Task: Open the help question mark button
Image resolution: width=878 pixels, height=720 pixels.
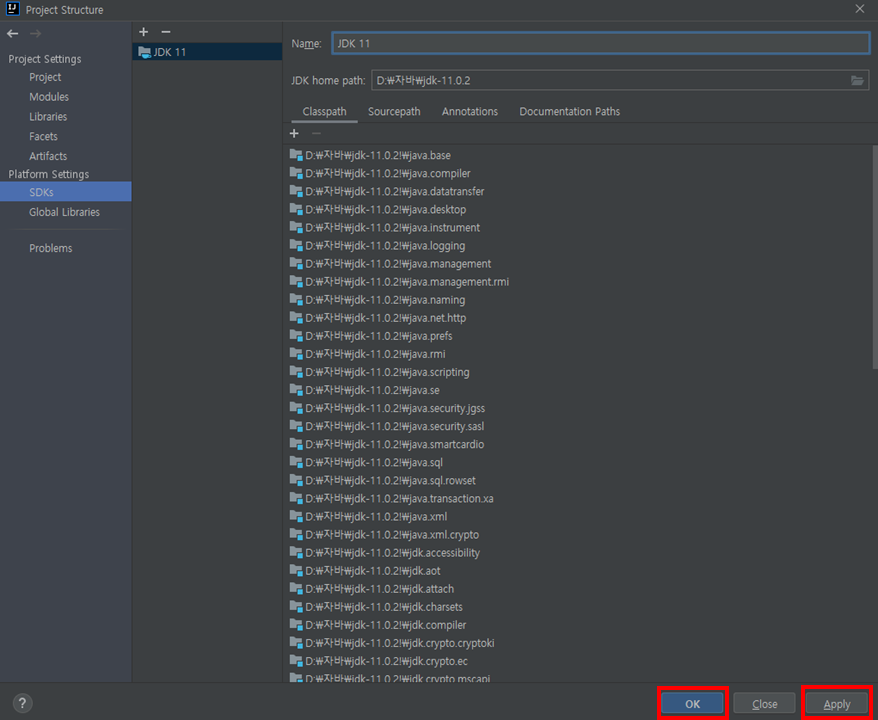Action: pyautogui.click(x=22, y=703)
